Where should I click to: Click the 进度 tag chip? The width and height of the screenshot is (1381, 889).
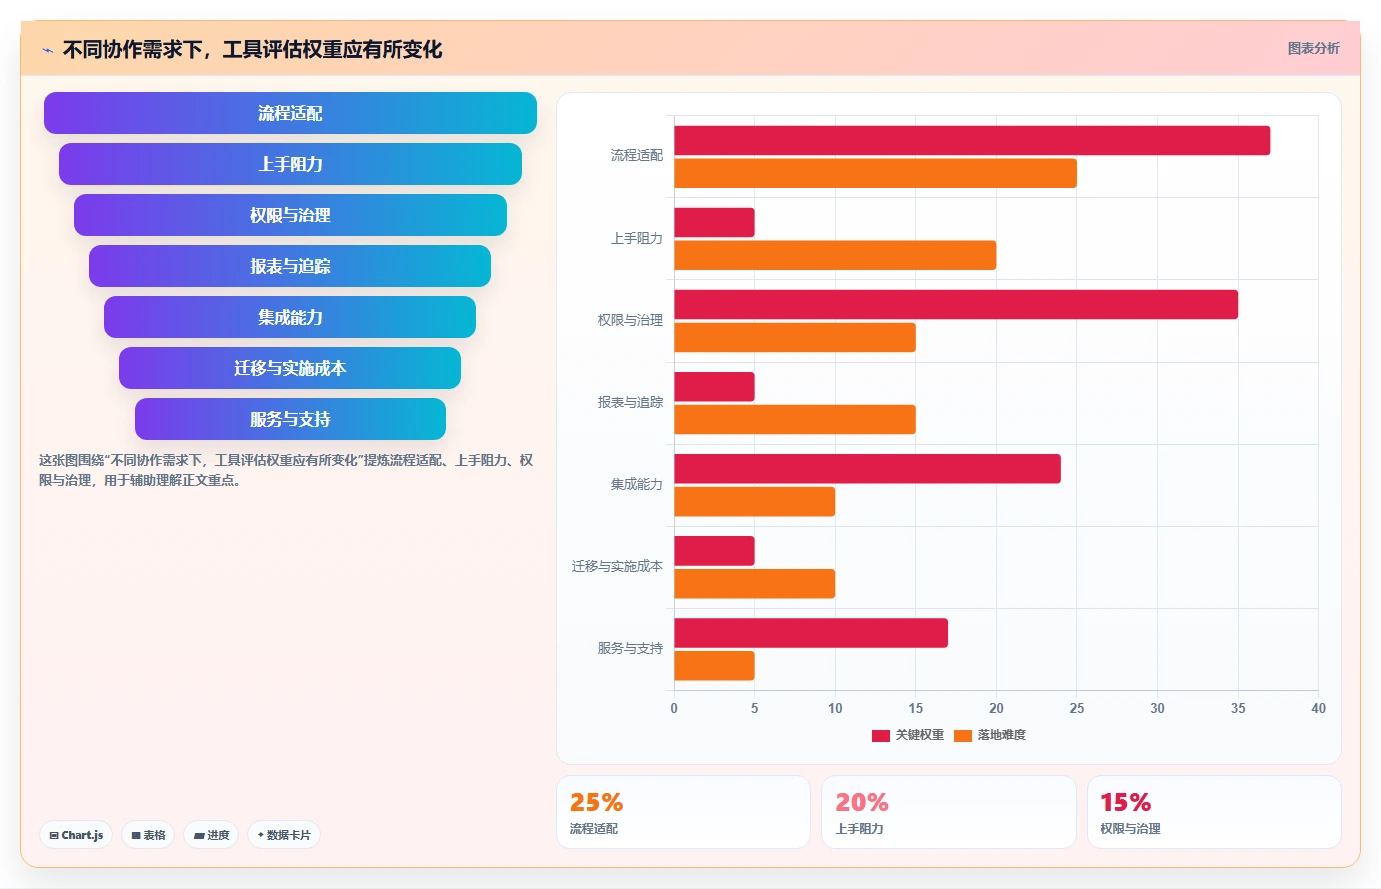pos(211,835)
